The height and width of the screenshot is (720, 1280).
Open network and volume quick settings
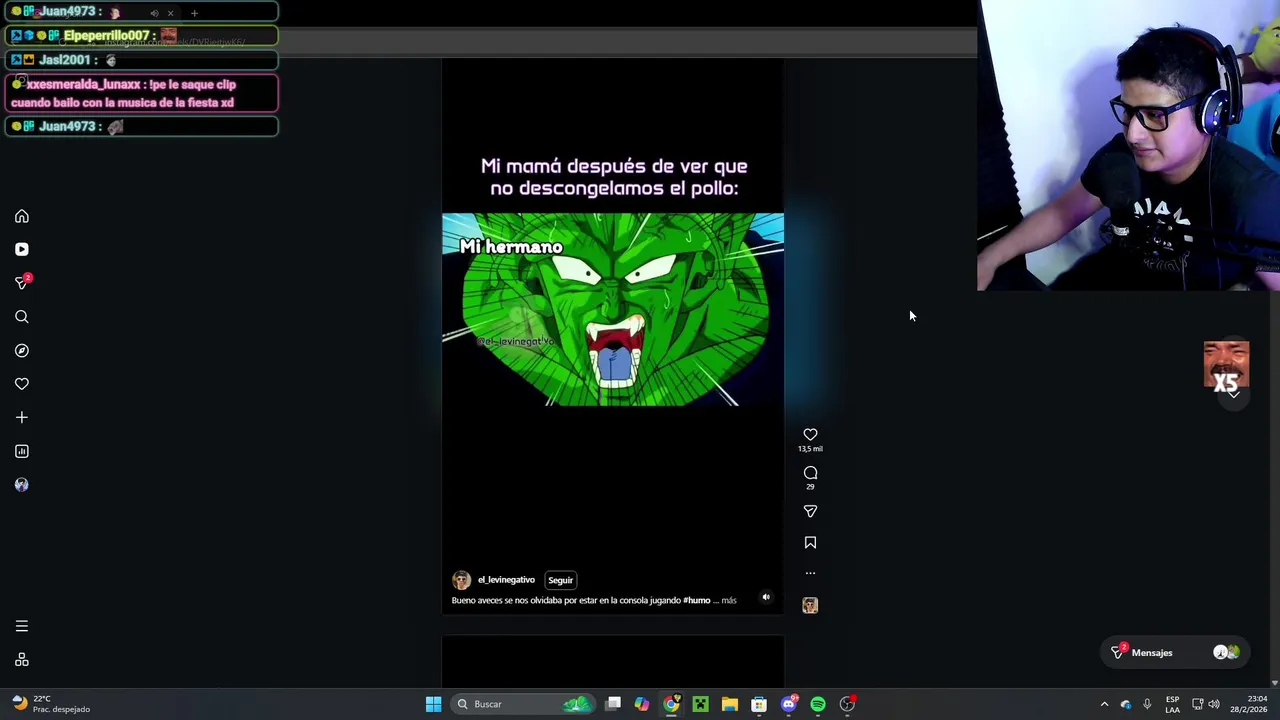pyautogui.click(x=1205, y=704)
